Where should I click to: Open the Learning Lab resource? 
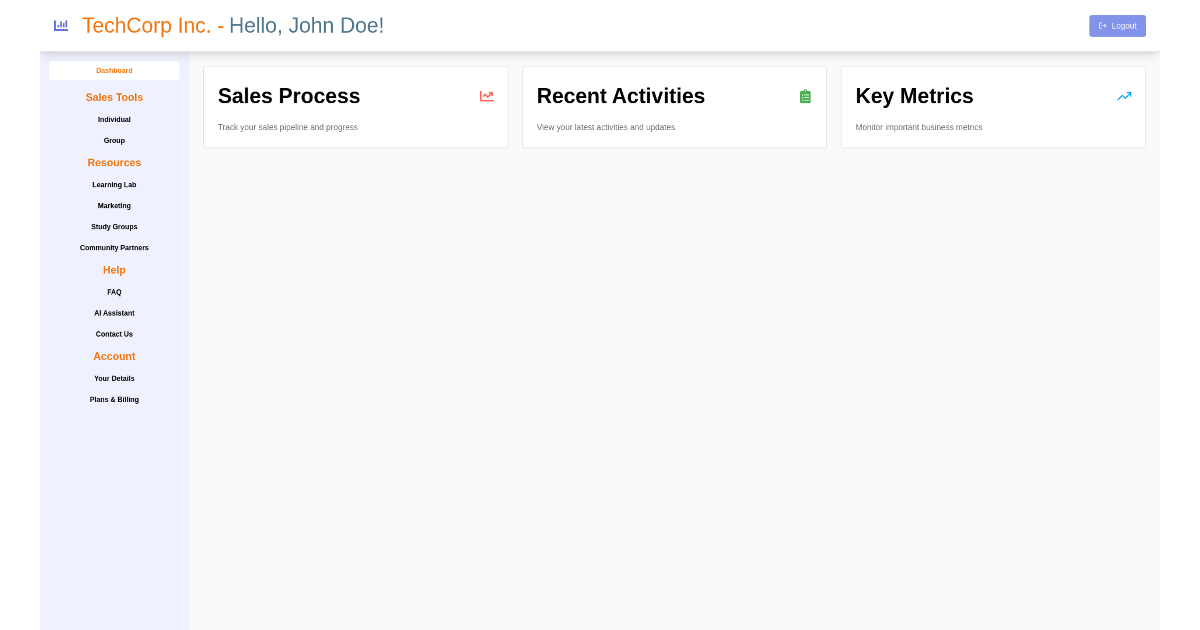point(114,185)
